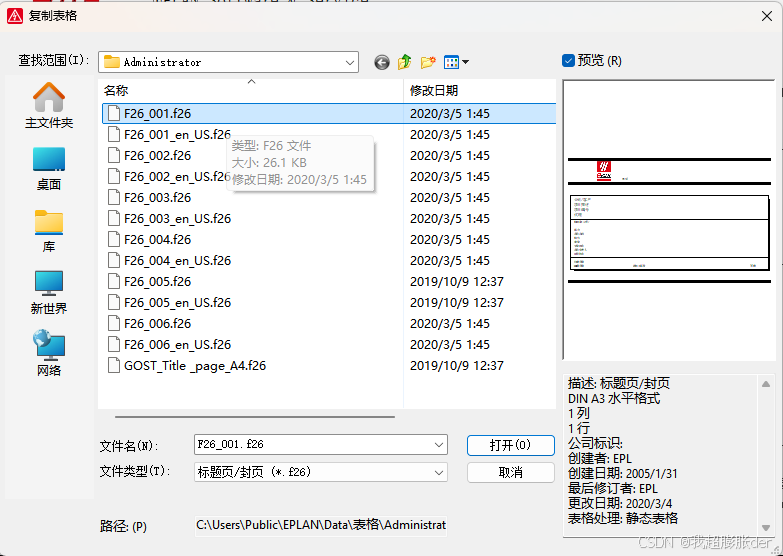Create a new folder
This screenshot has height=556, width=783.
tap(428, 62)
